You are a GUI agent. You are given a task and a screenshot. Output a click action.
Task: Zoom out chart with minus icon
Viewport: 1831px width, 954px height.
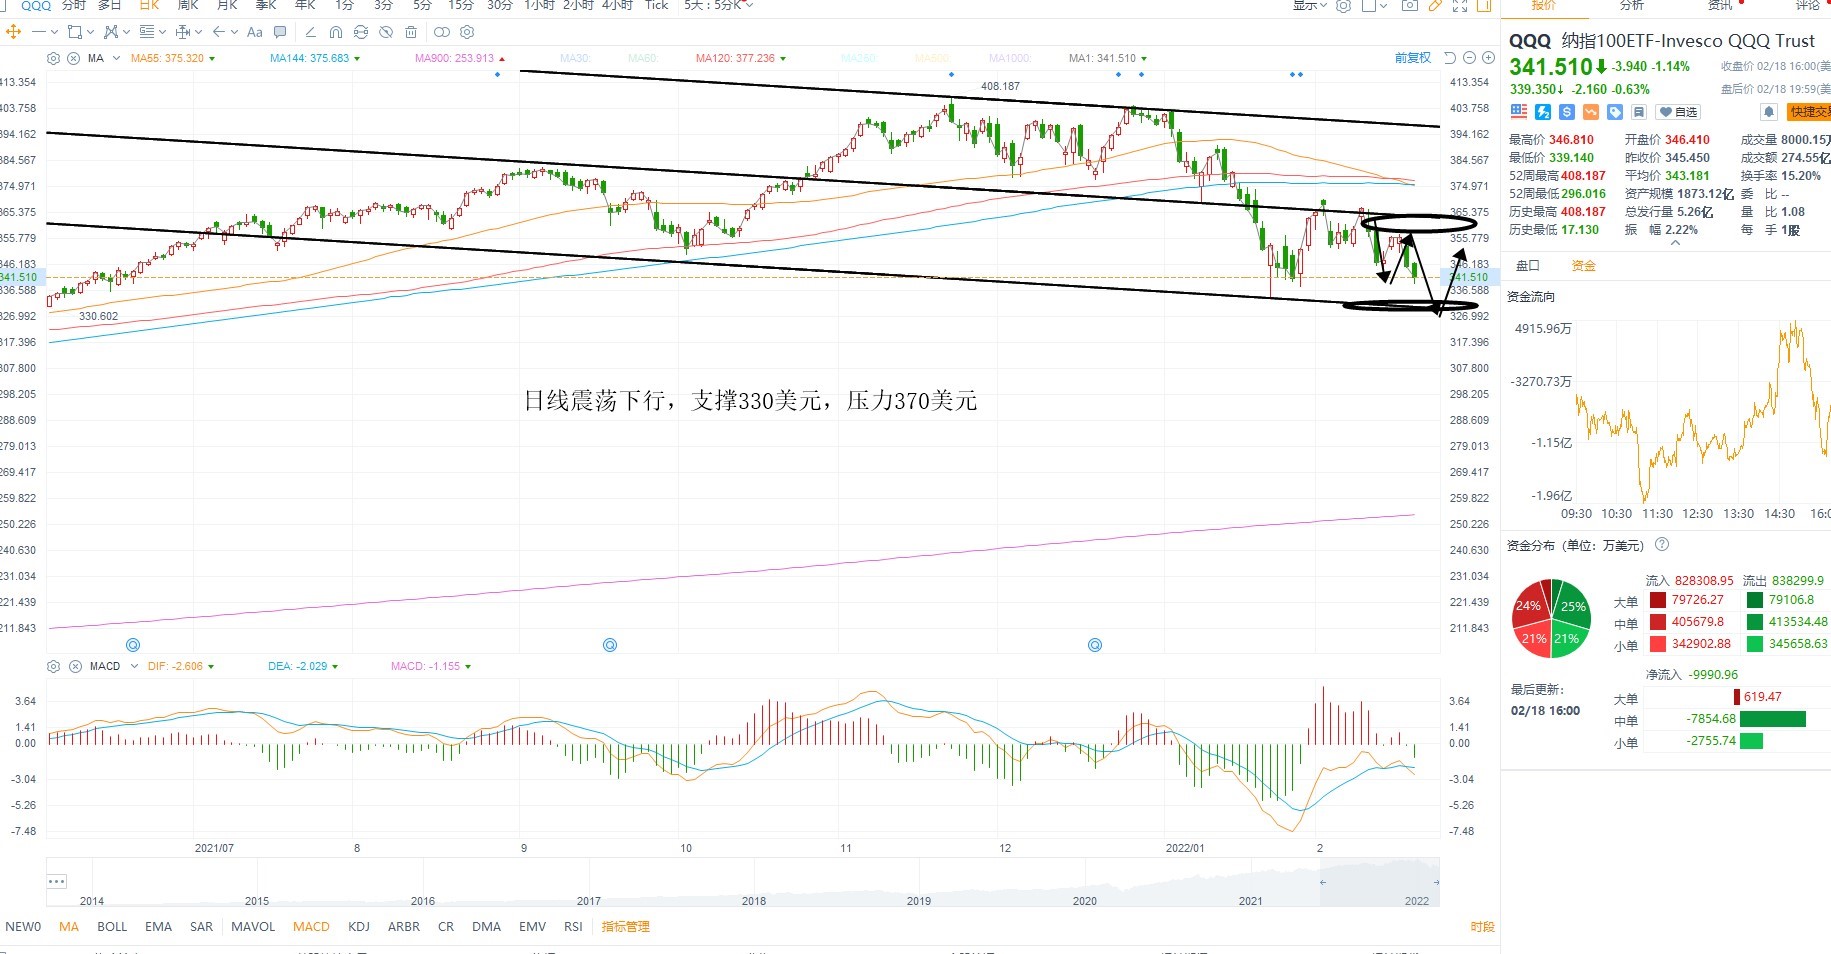[1470, 58]
